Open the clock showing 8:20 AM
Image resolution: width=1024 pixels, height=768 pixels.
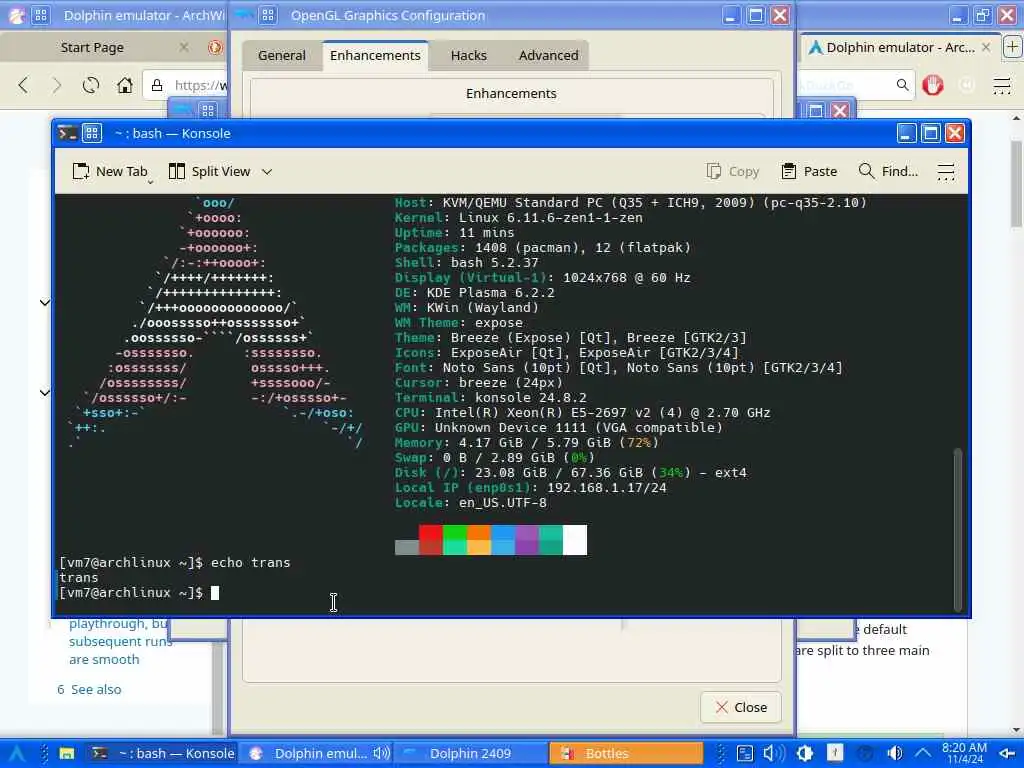964,754
